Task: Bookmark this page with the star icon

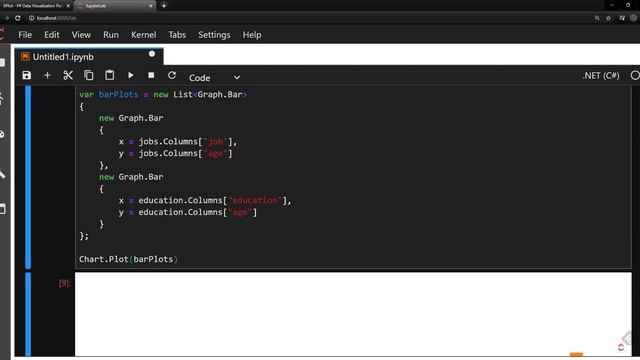Action: click(609, 18)
